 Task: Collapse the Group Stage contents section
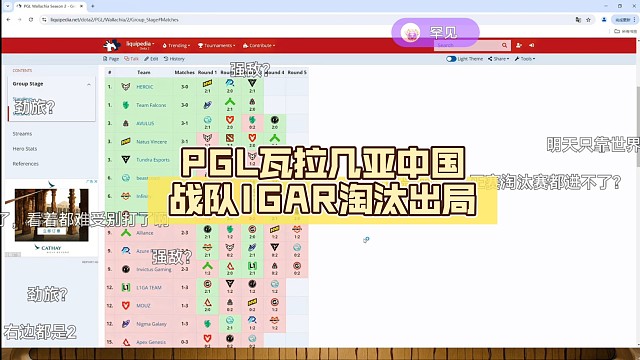pyautogui.click(x=89, y=84)
